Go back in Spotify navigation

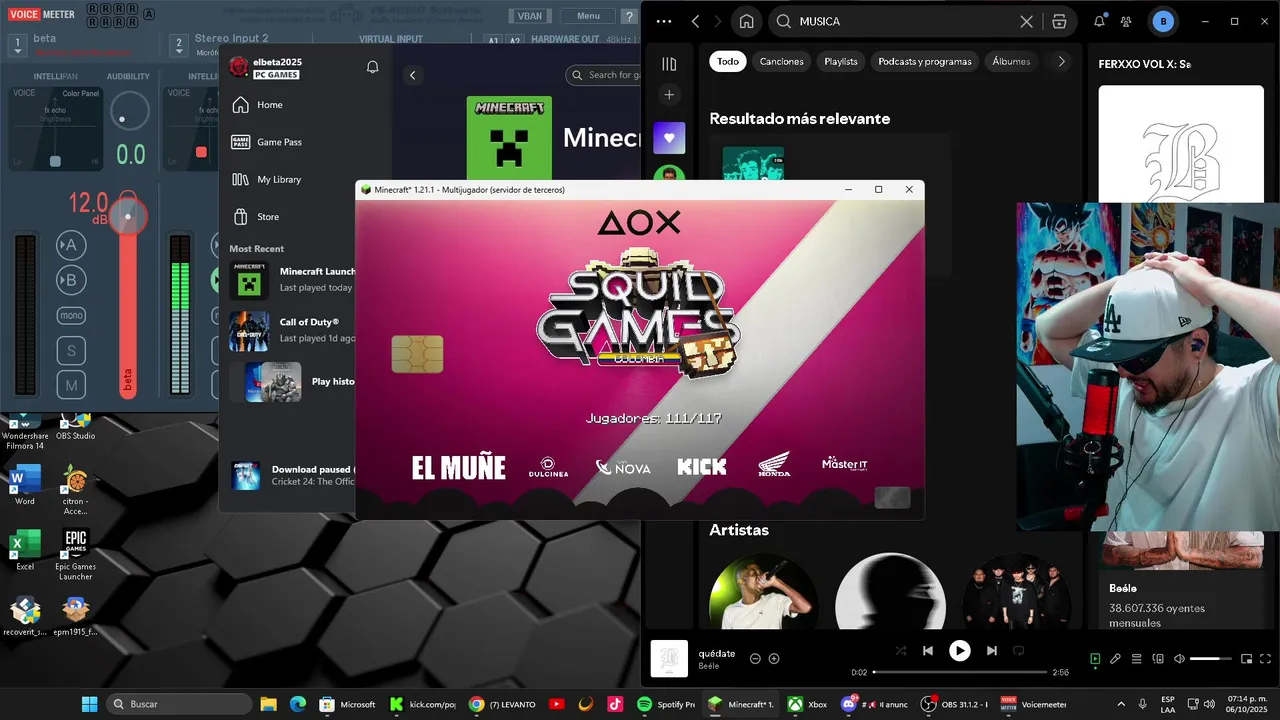pos(695,21)
